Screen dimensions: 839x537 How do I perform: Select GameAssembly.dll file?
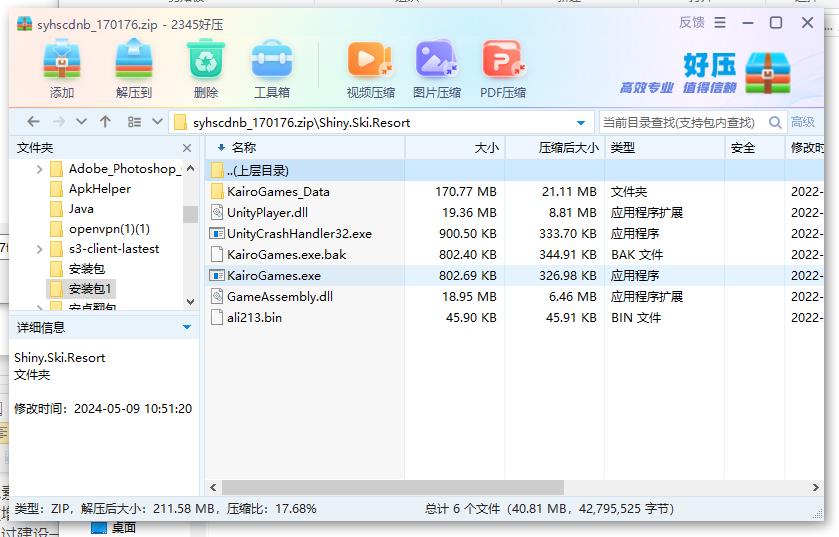coord(515,296)
